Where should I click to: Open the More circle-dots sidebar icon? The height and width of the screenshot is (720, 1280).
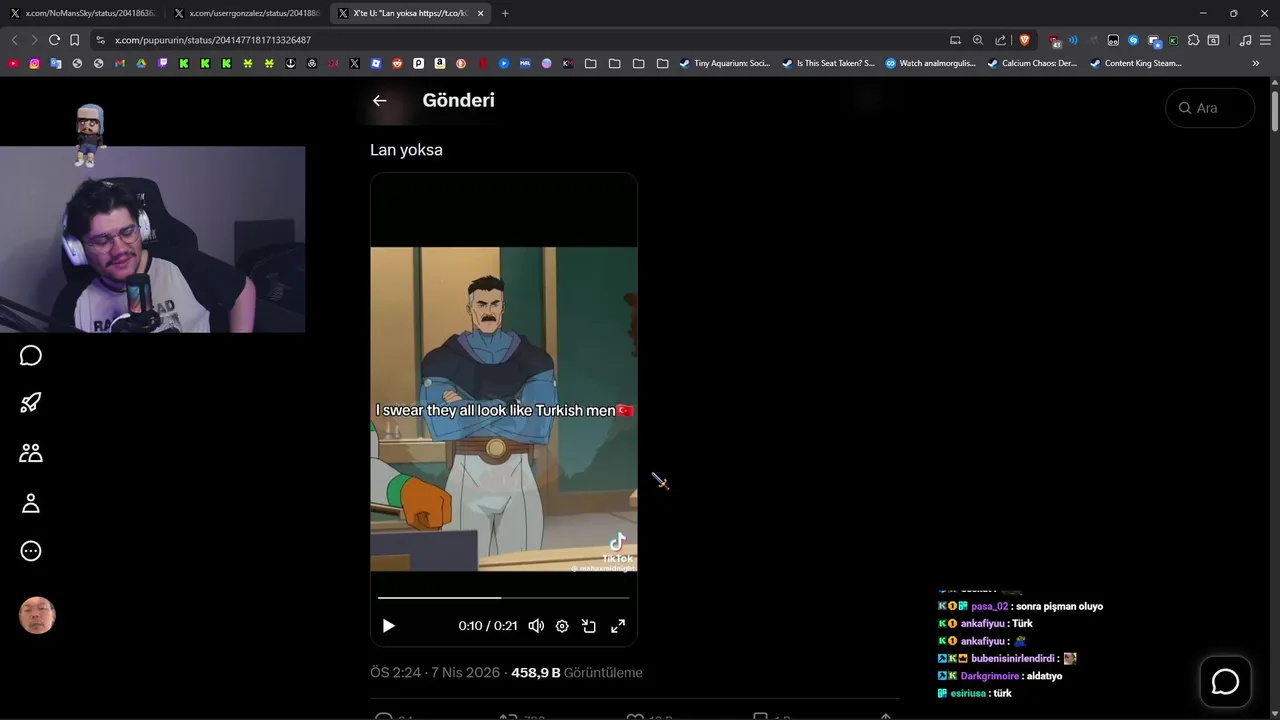[x=31, y=551]
